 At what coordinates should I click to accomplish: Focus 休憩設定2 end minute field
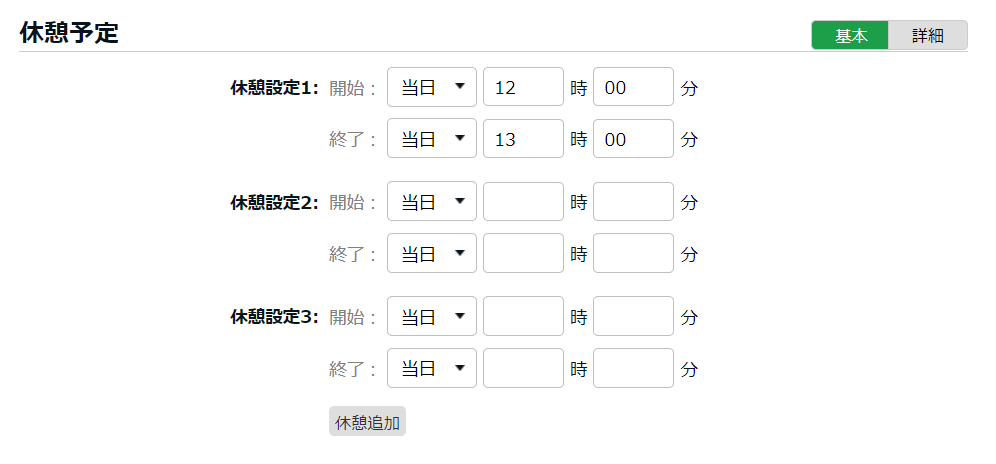click(x=633, y=254)
